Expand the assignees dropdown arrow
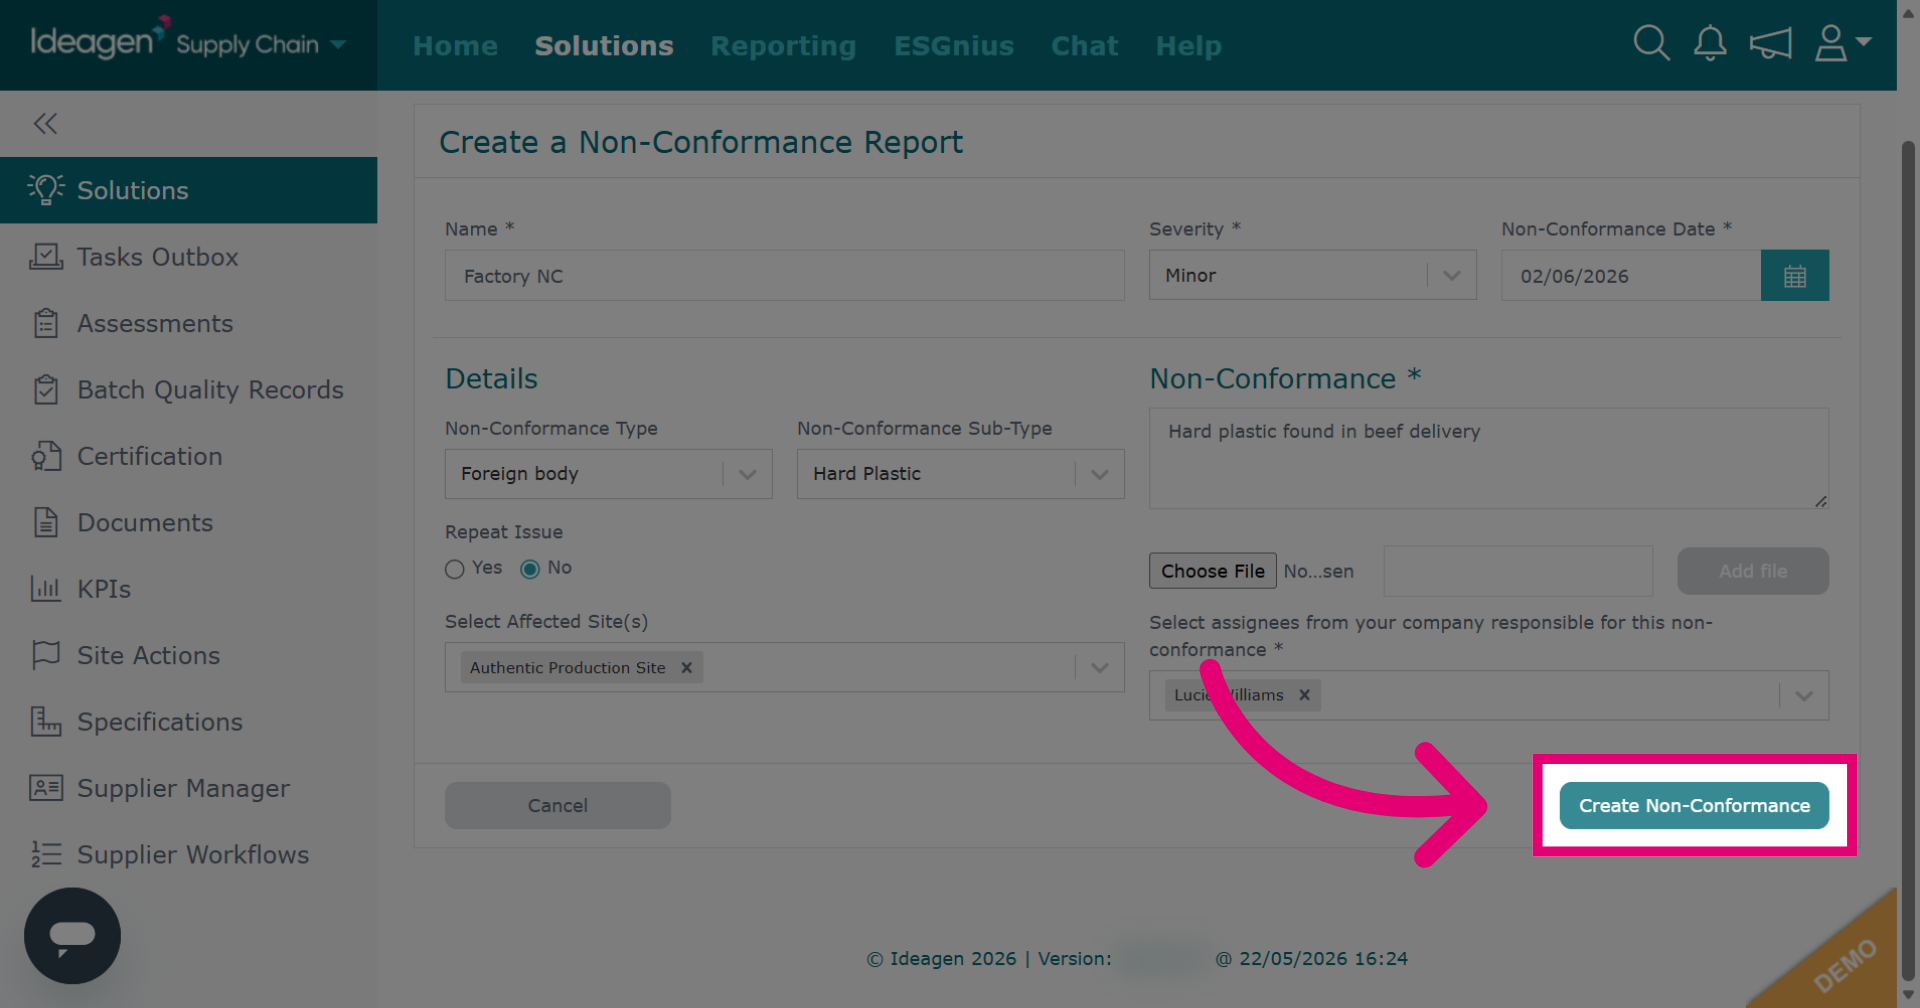This screenshot has width=1920, height=1008. 1804,695
